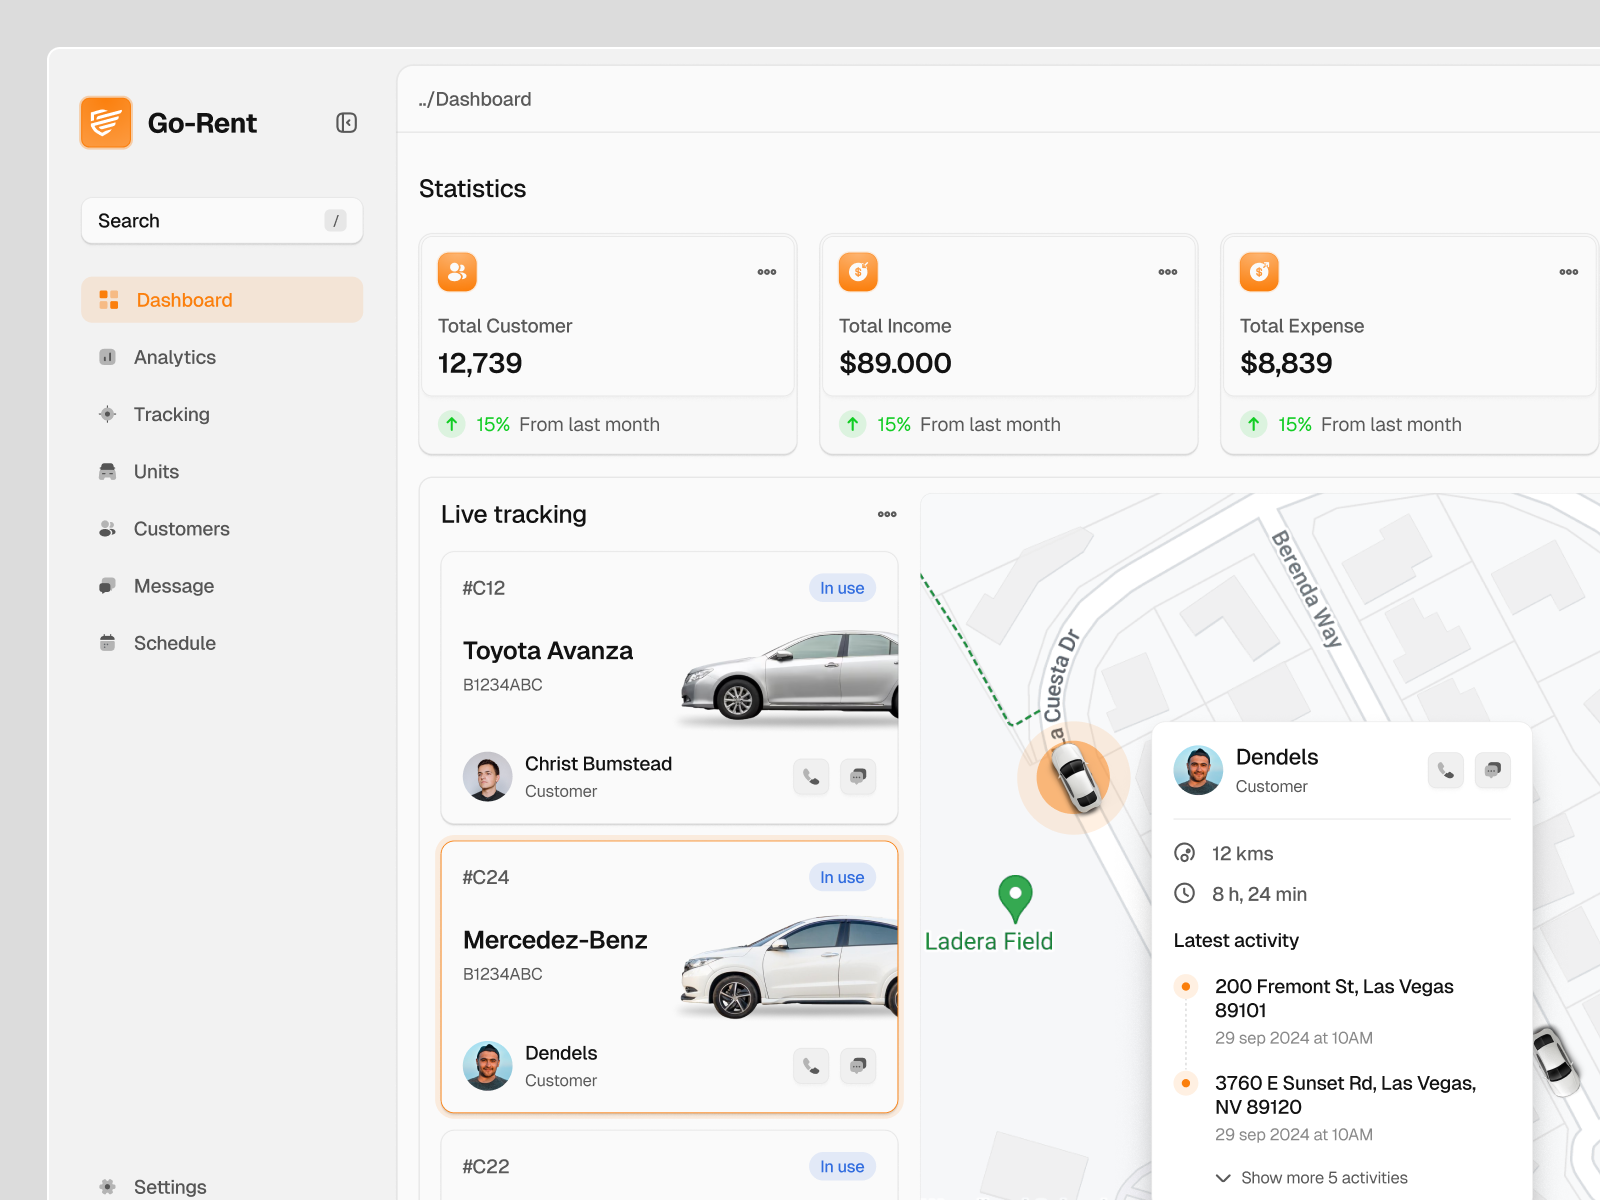
Task: Select the Dendels customer avatar on the map popup
Action: pyautogui.click(x=1197, y=770)
